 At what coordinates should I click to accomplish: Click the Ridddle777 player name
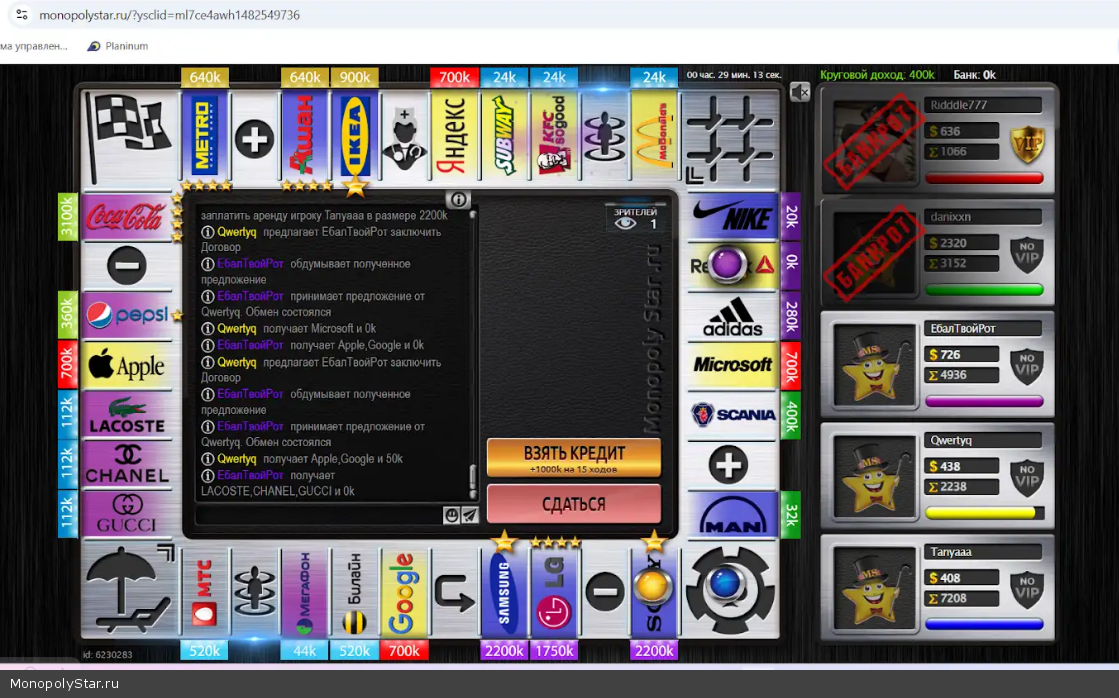(958, 105)
